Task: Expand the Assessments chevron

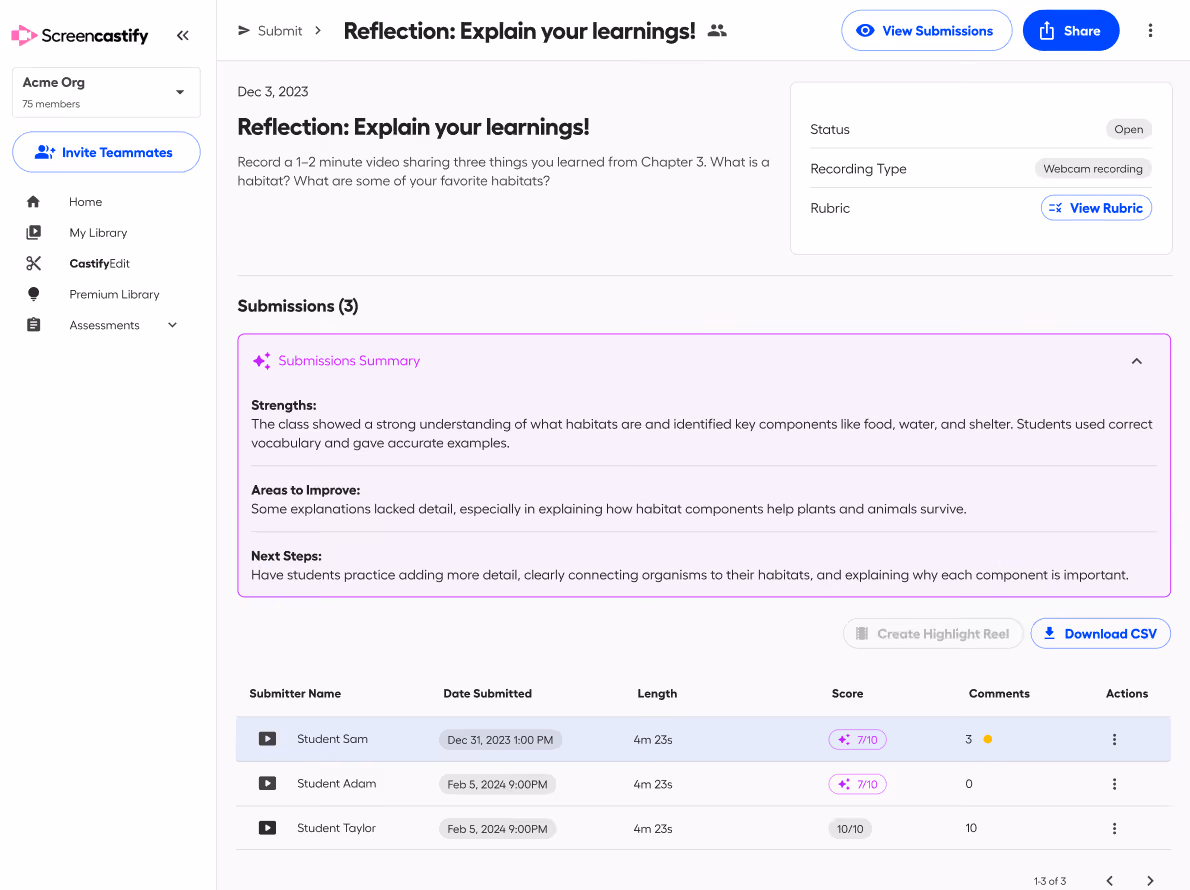Action: point(172,325)
